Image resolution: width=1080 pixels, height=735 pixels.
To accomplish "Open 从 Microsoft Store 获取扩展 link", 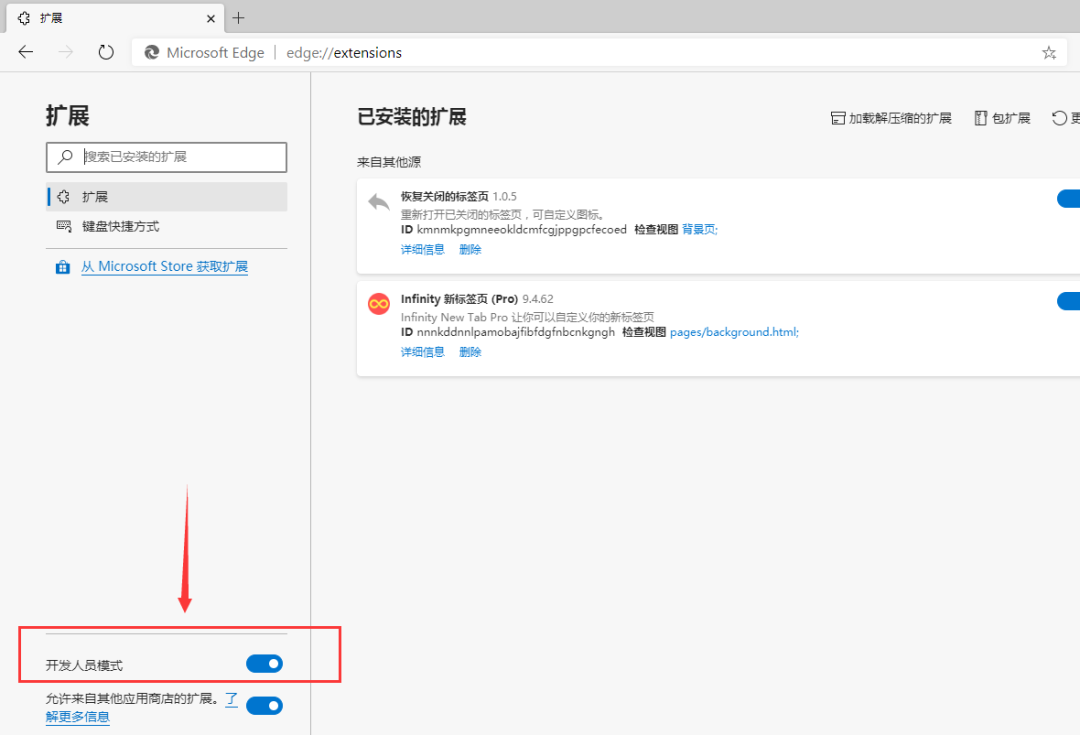I will (x=165, y=267).
